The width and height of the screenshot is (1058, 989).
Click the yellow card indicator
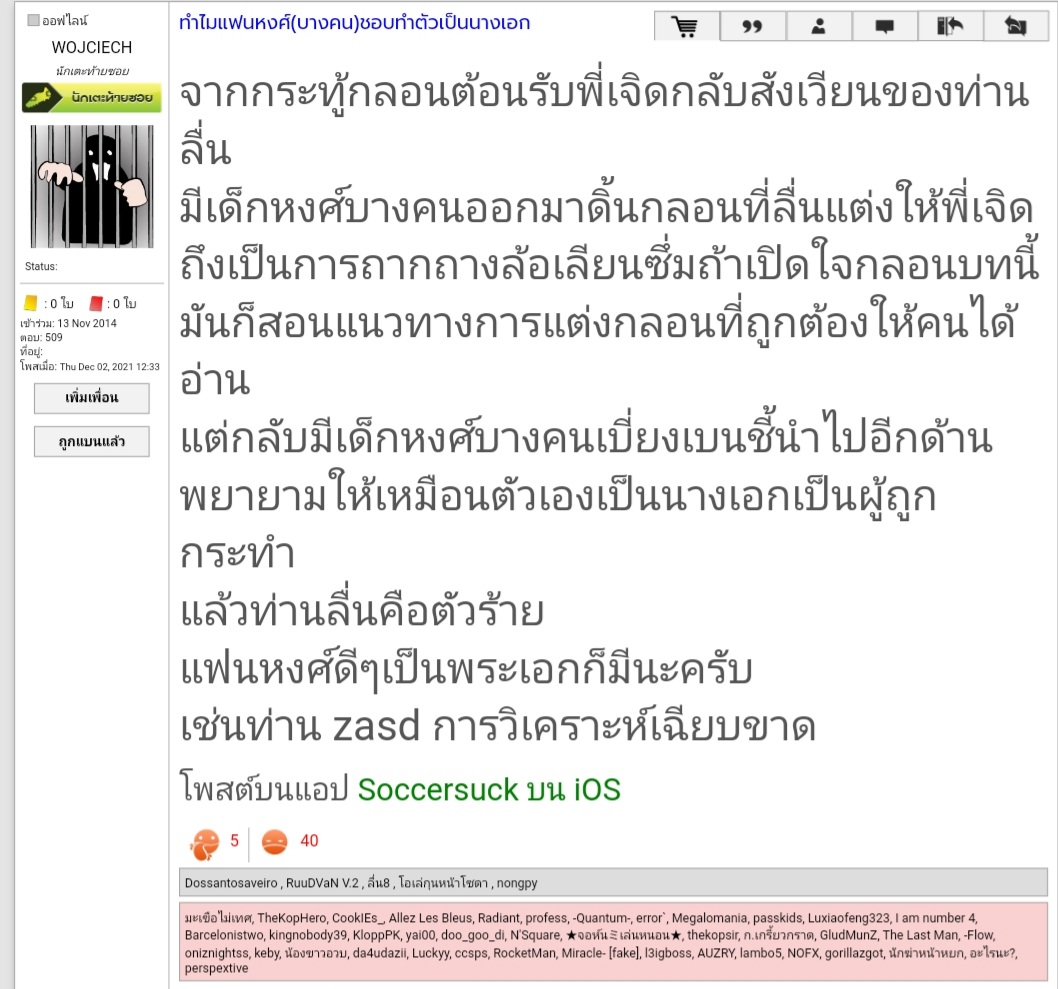point(30,304)
